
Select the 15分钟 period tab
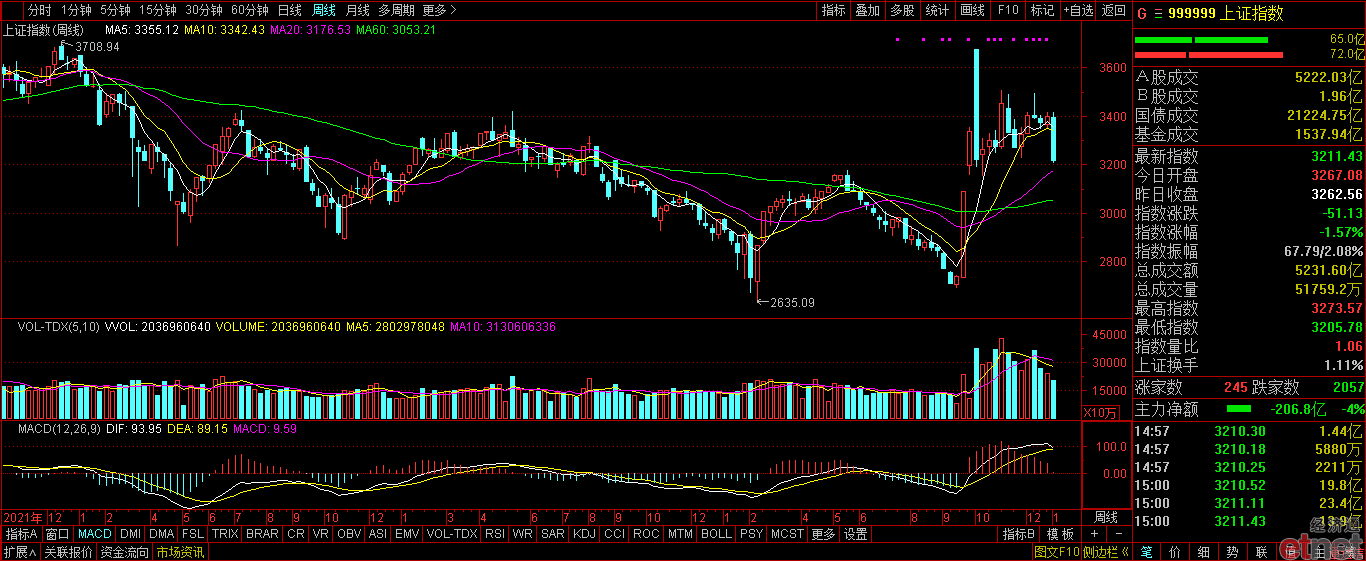pyautogui.click(x=160, y=10)
